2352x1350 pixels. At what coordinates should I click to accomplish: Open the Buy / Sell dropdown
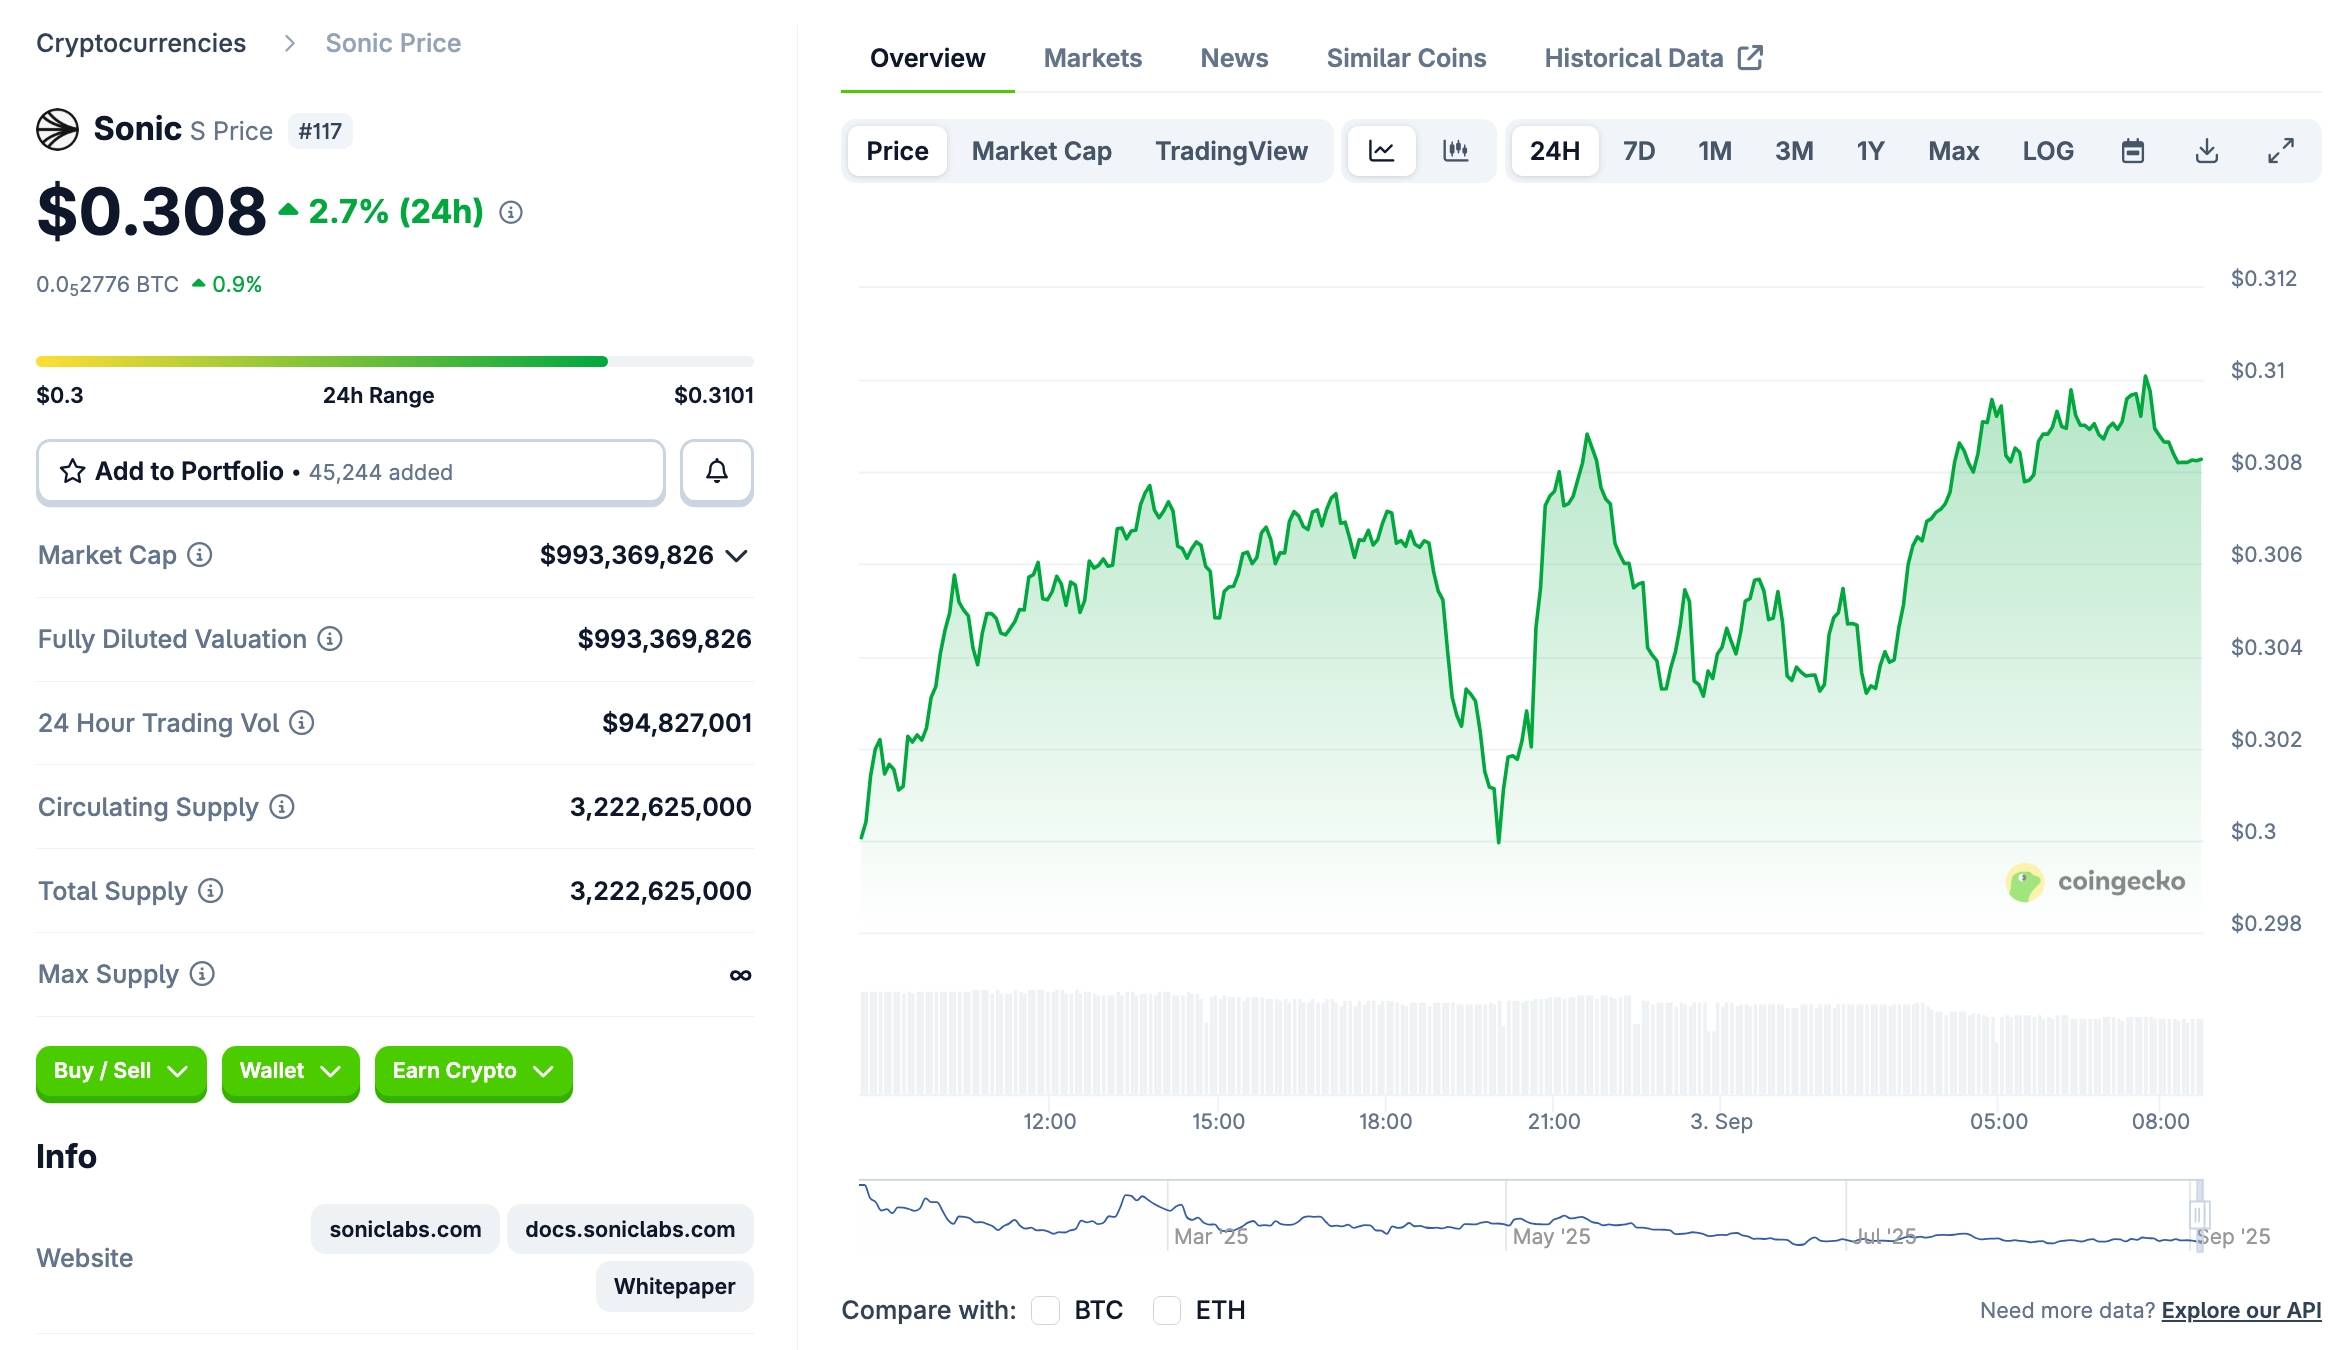click(121, 1072)
